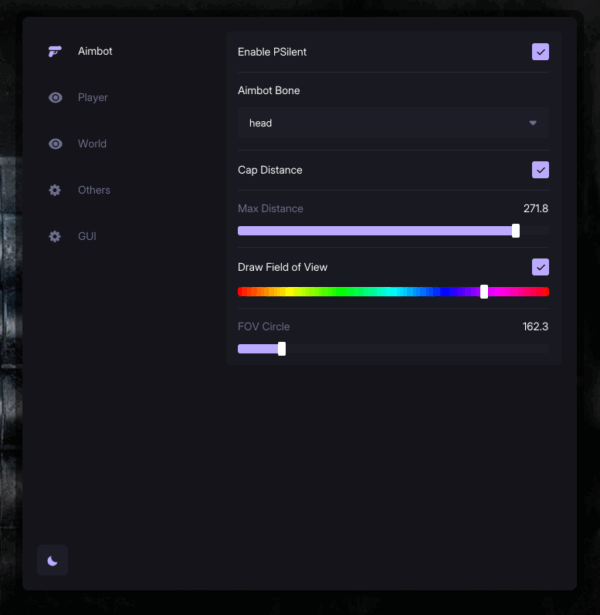
Task: Click the Max Distance label
Action: pyautogui.click(x=270, y=208)
